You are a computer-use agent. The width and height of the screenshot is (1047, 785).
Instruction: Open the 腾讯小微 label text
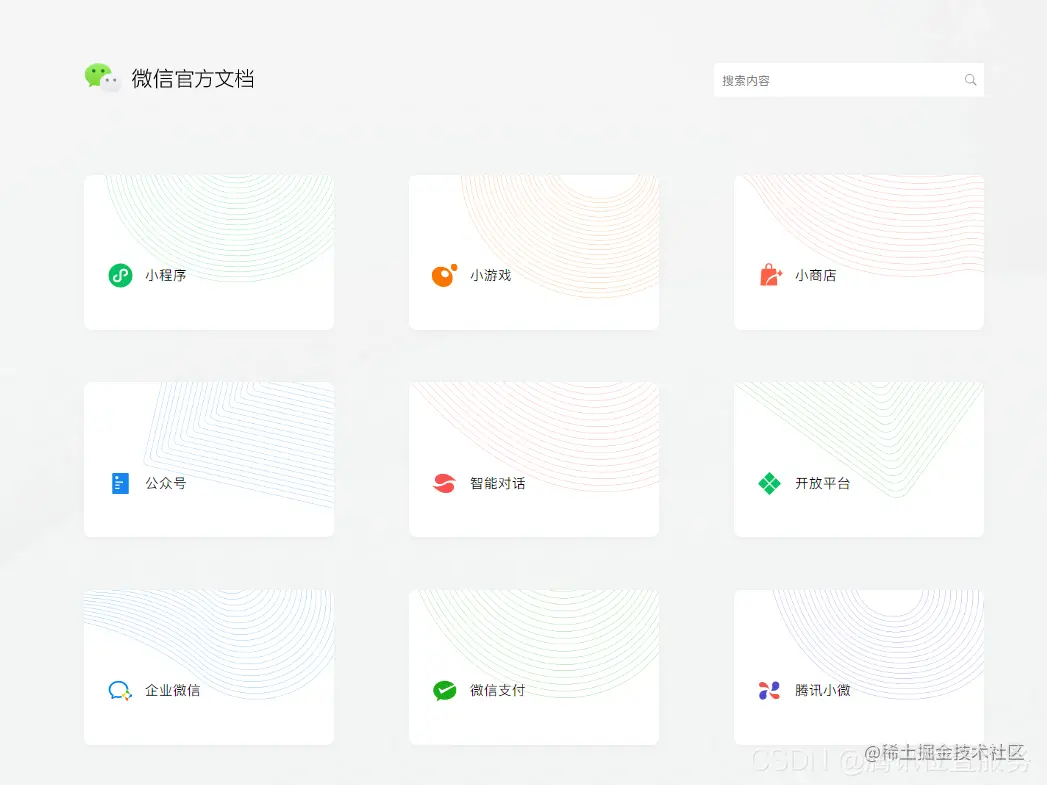tap(822, 690)
